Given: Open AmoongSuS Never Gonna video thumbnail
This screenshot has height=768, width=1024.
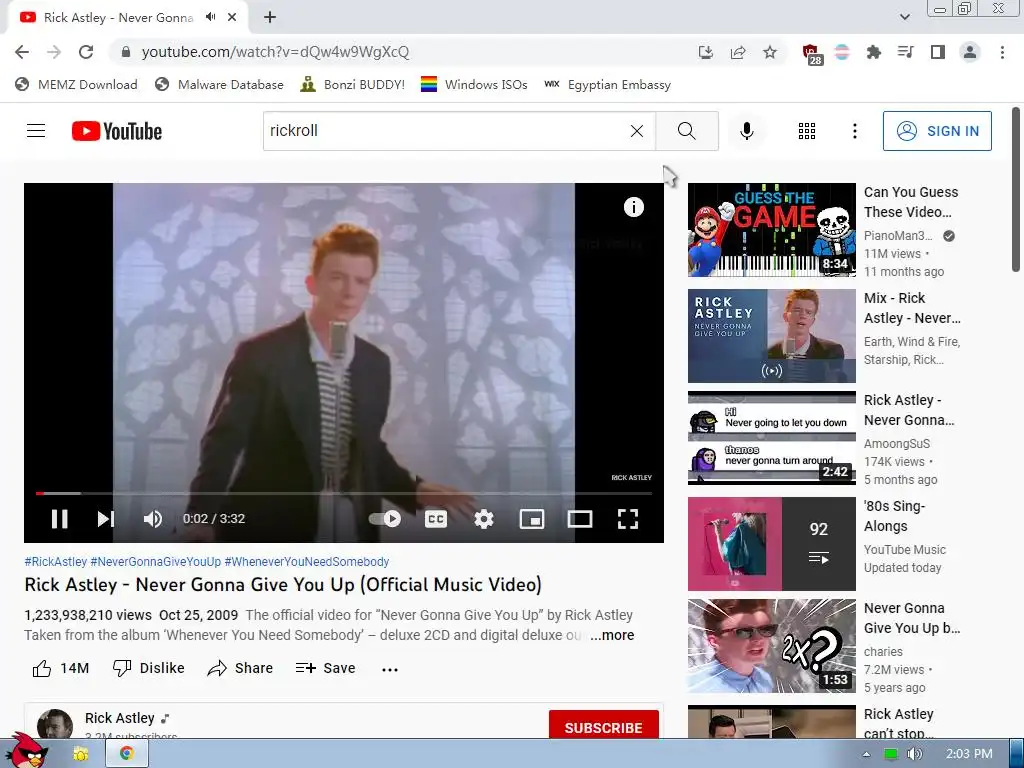Looking at the screenshot, I should pyautogui.click(x=771, y=438).
